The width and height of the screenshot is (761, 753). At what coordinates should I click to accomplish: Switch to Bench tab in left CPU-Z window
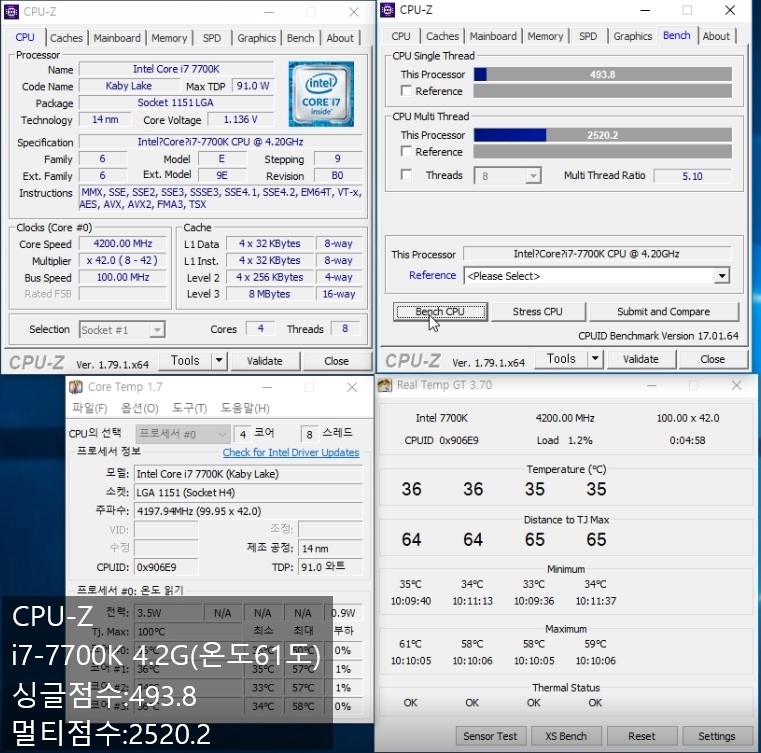pos(300,38)
